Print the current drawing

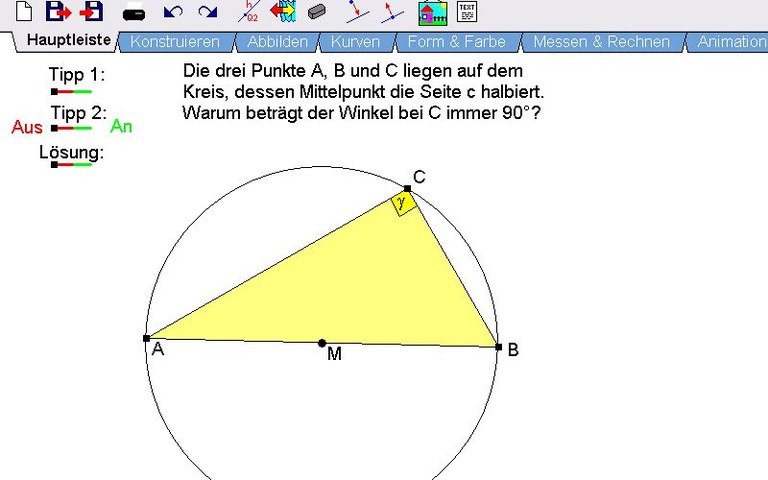click(x=134, y=12)
